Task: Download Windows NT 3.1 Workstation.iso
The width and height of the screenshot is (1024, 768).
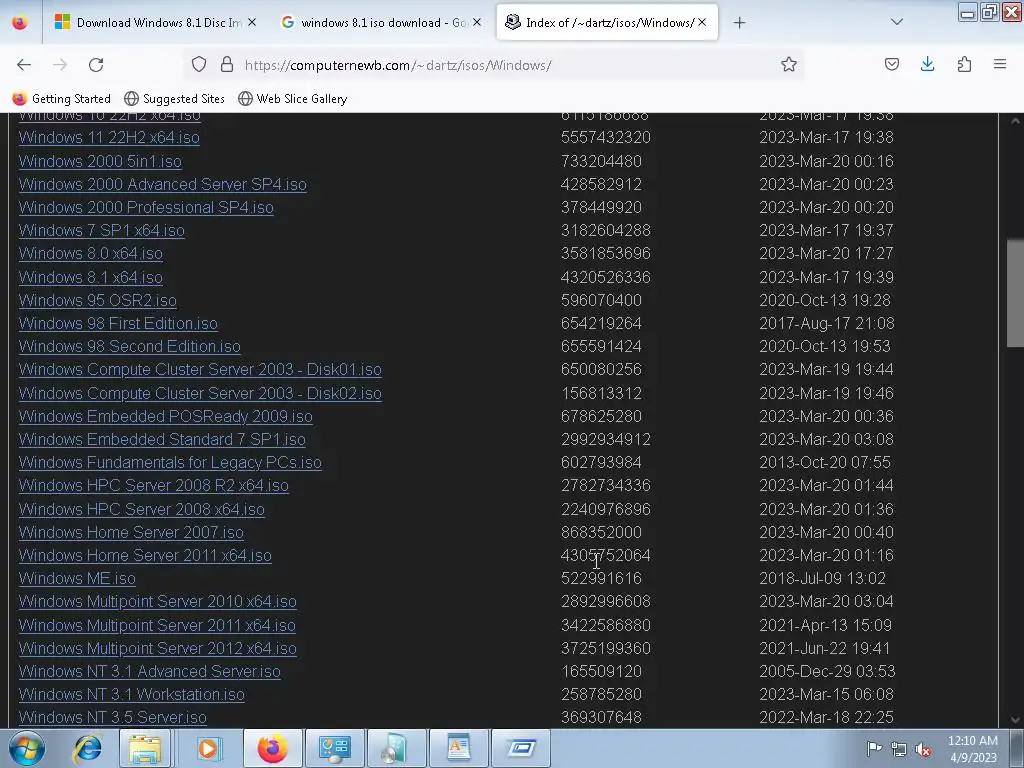Action: pos(132,694)
